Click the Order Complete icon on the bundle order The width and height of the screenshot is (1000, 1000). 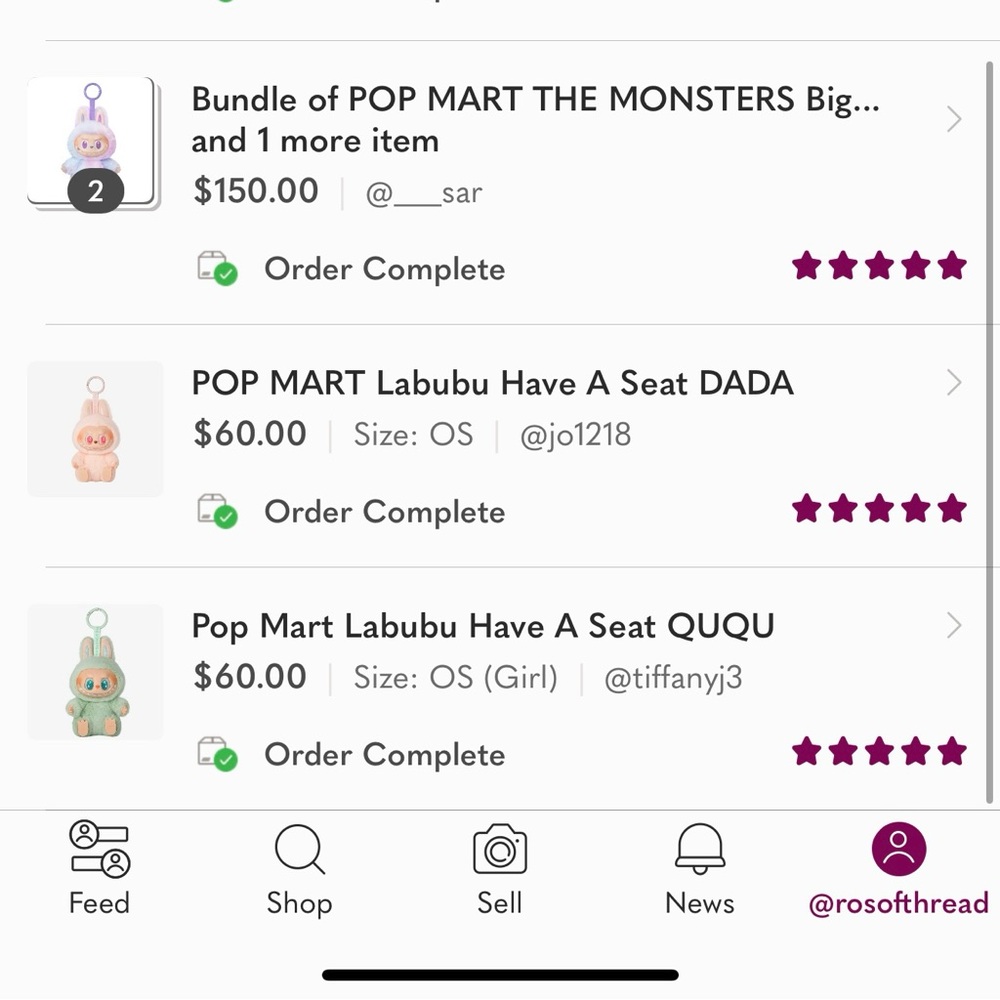(x=217, y=268)
